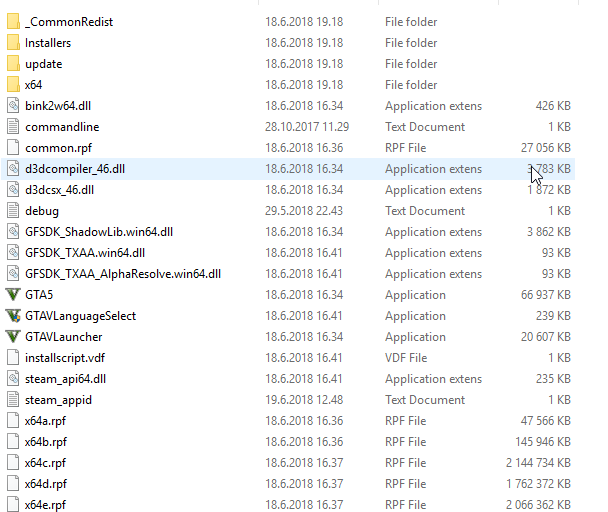Click the commandline file name
This screenshot has height=512, width=608.
point(62,126)
